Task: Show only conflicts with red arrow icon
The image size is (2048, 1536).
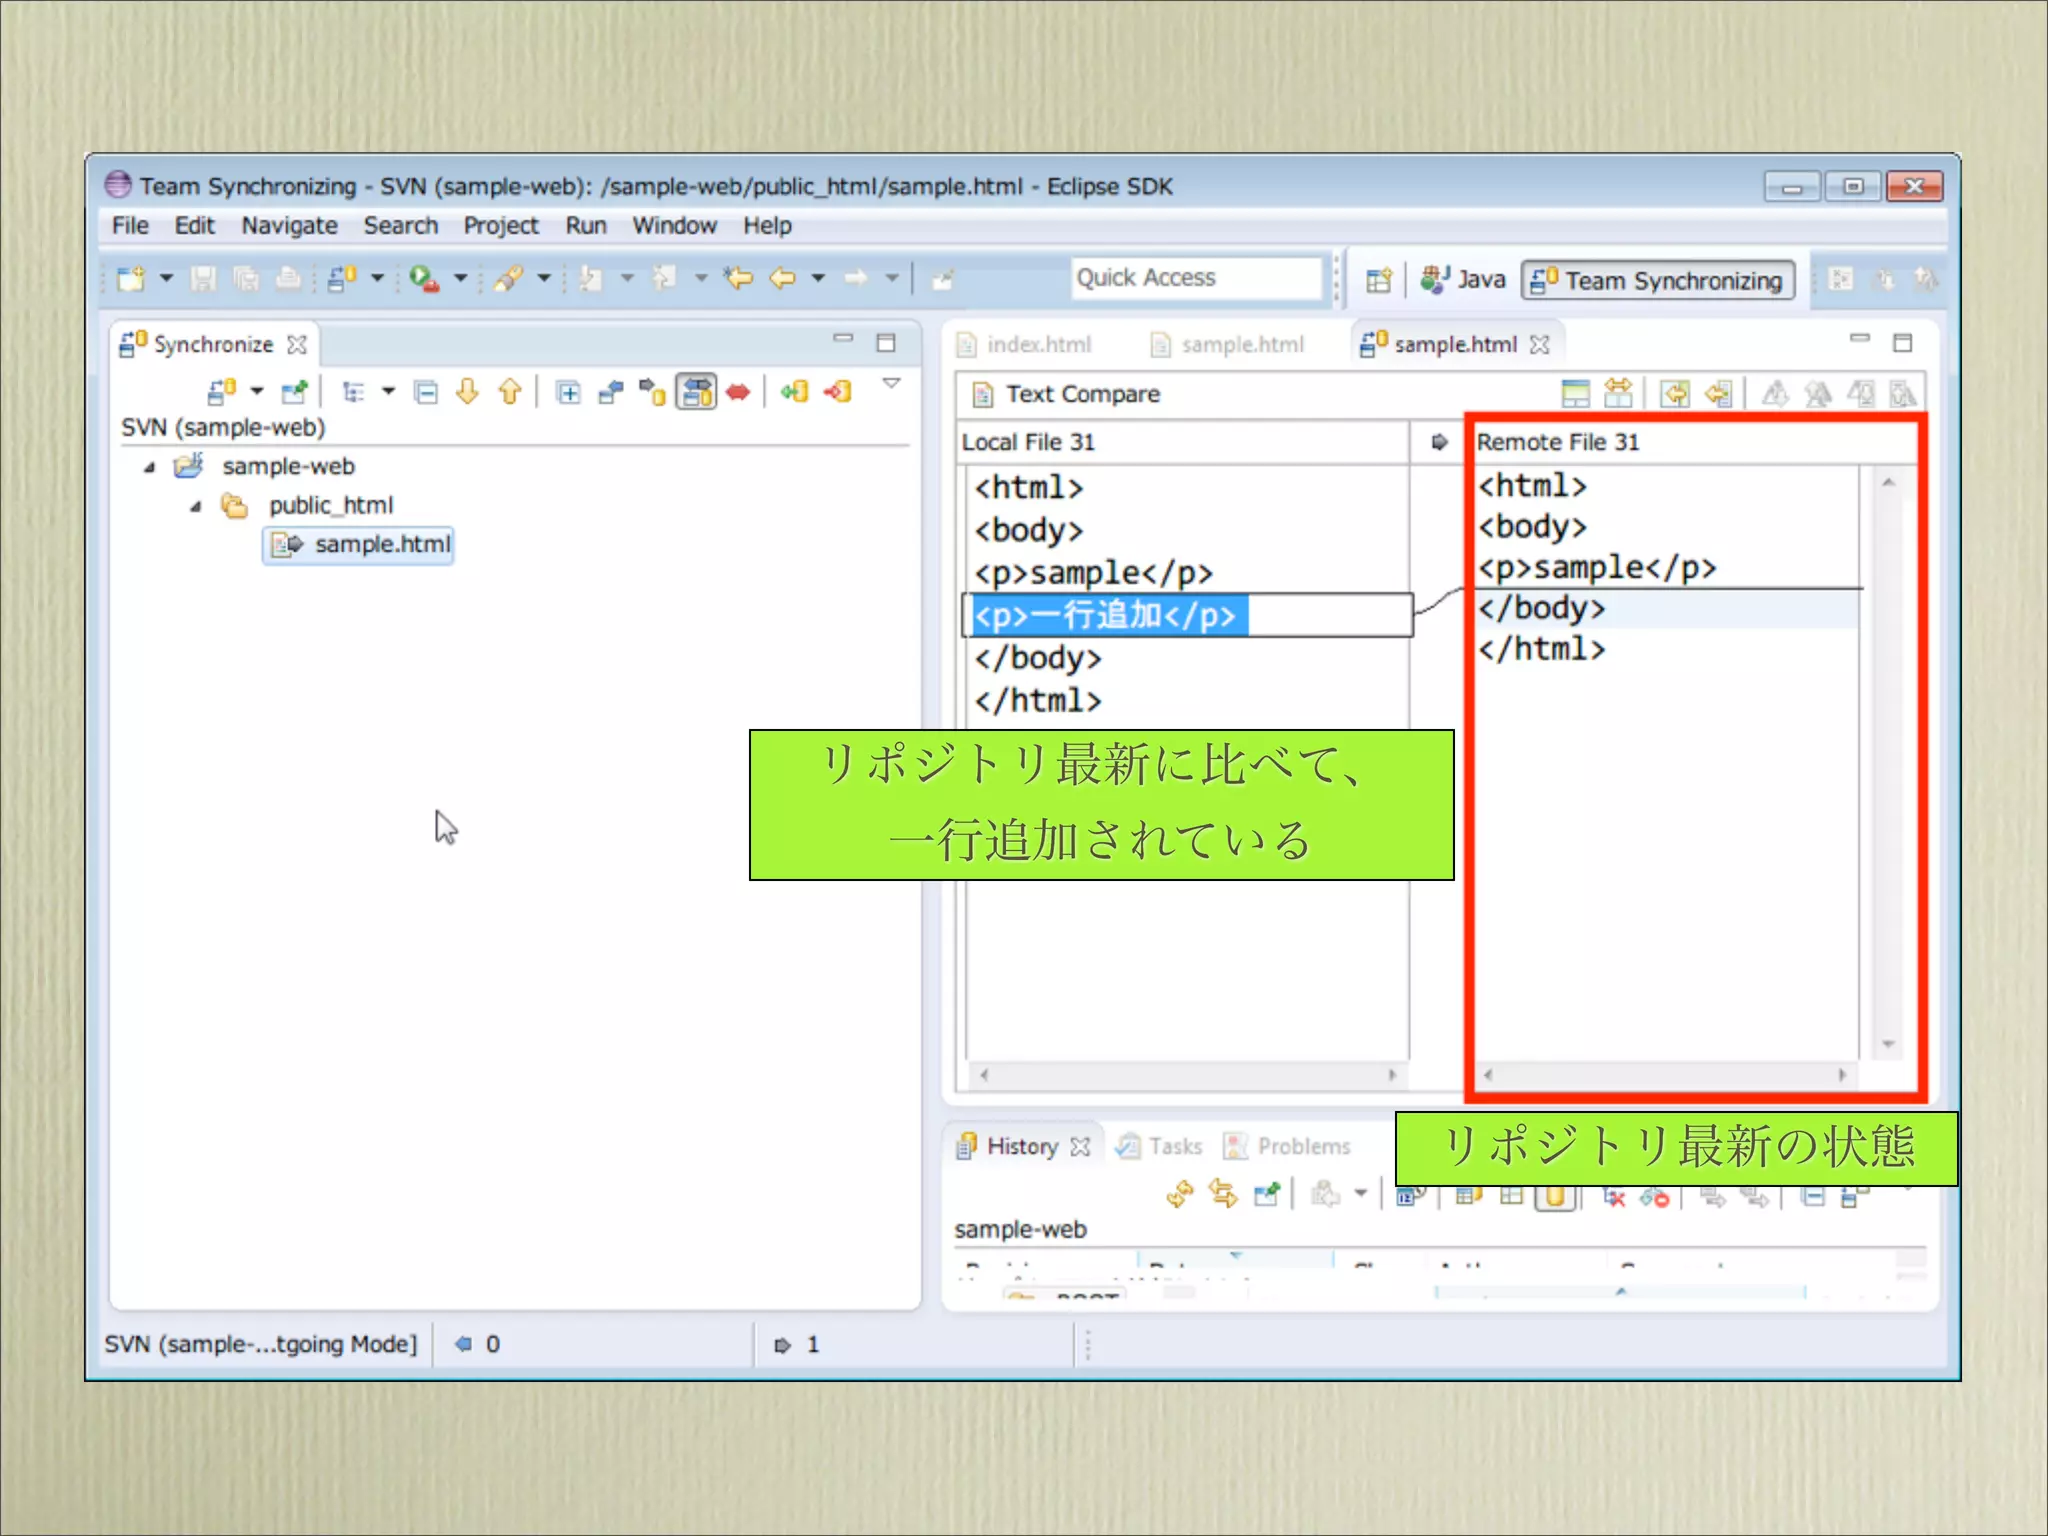Action: coord(738,392)
